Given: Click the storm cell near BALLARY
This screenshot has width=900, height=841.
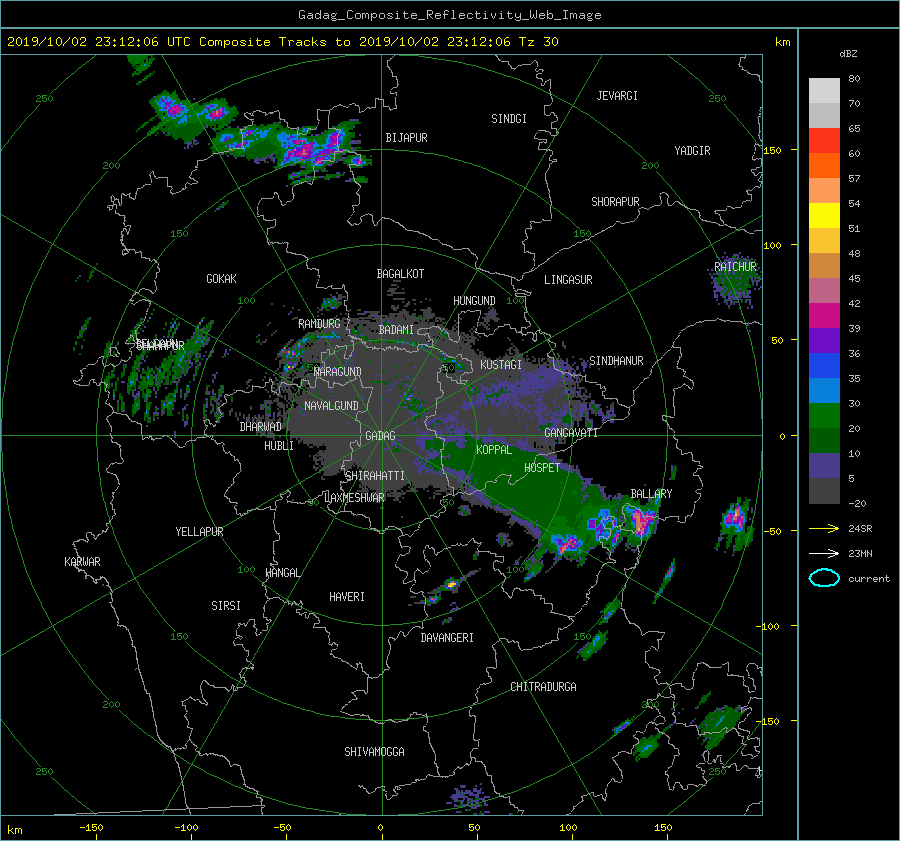Looking at the screenshot, I should point(640,521).
